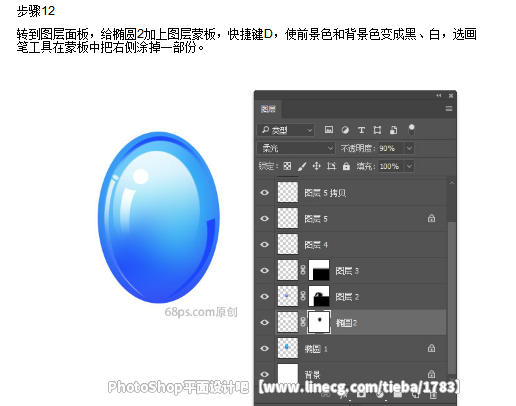
Task: Select the 图层 2 layer name
Action: click(x=347, y=297)
